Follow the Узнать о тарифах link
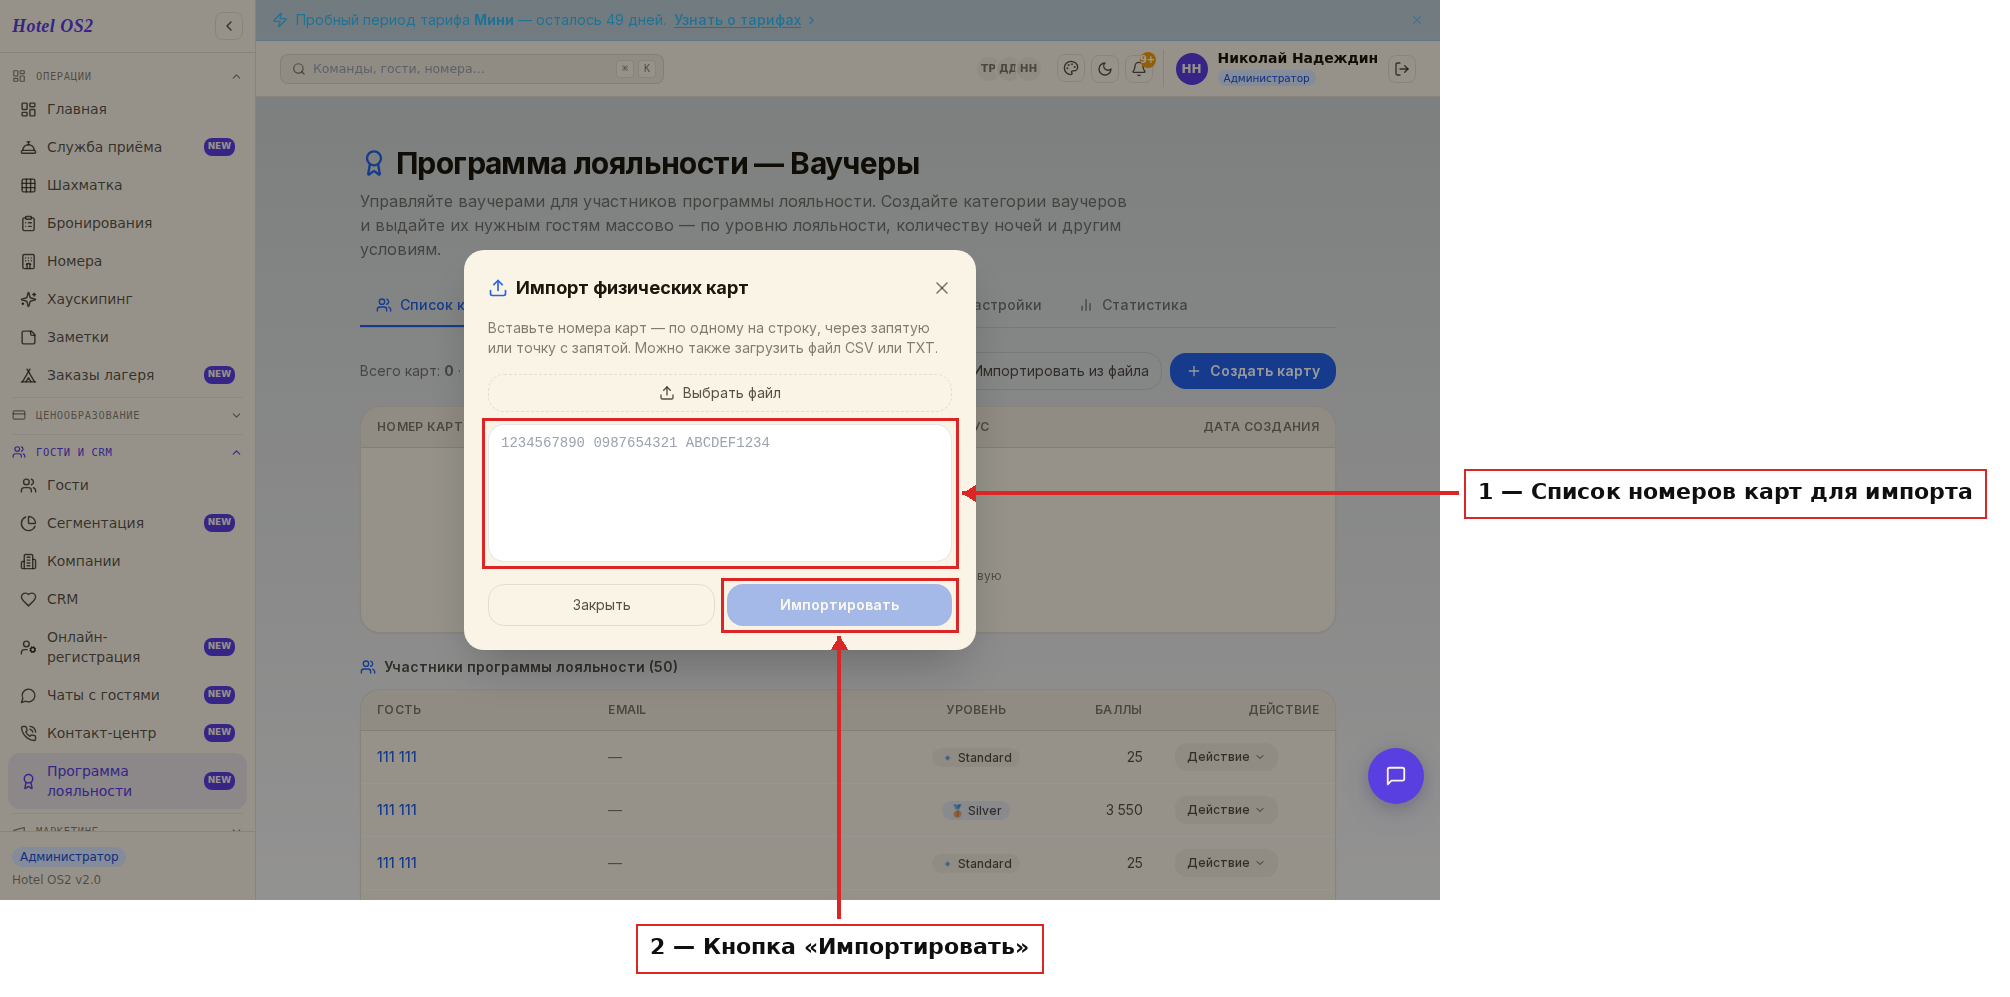 [737, 20]
